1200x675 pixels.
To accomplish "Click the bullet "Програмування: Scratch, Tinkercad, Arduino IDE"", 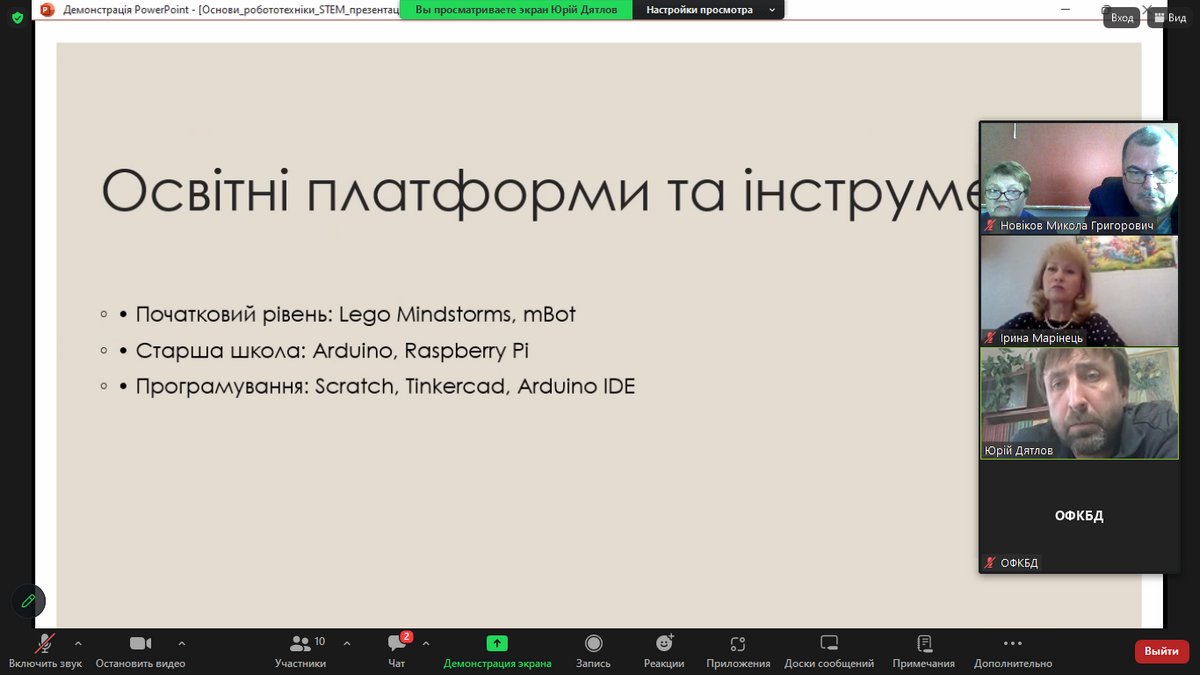I will [x=386, y=386].
